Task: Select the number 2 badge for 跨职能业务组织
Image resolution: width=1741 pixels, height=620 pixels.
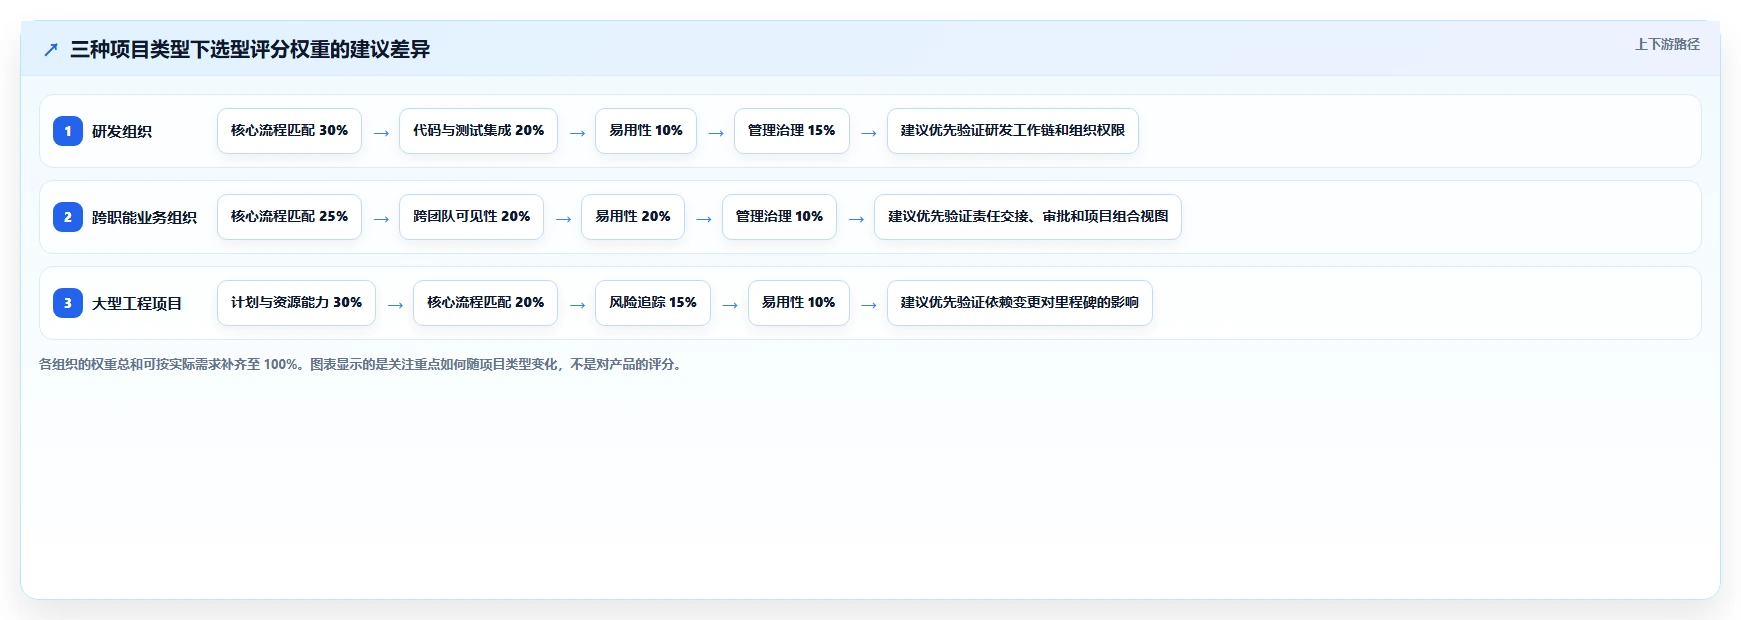Action: point(68,217)
